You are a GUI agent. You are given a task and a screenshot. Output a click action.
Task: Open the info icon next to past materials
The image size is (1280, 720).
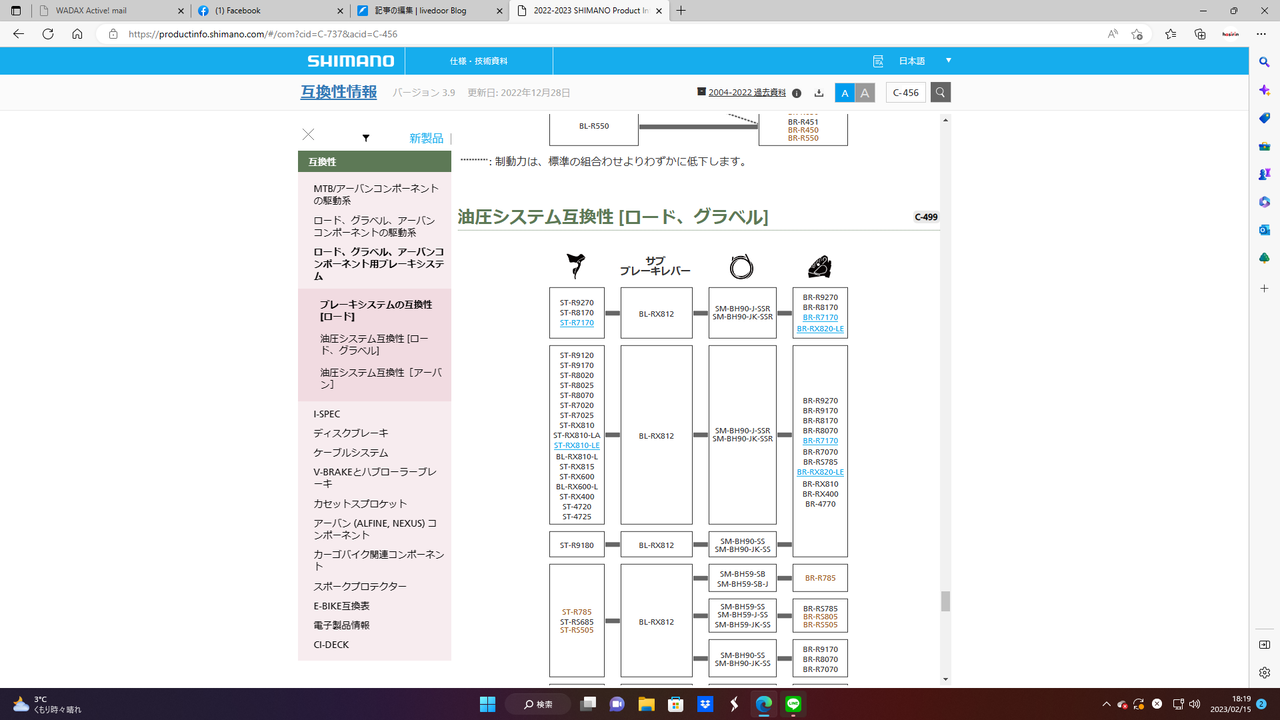tap(796, 93)
